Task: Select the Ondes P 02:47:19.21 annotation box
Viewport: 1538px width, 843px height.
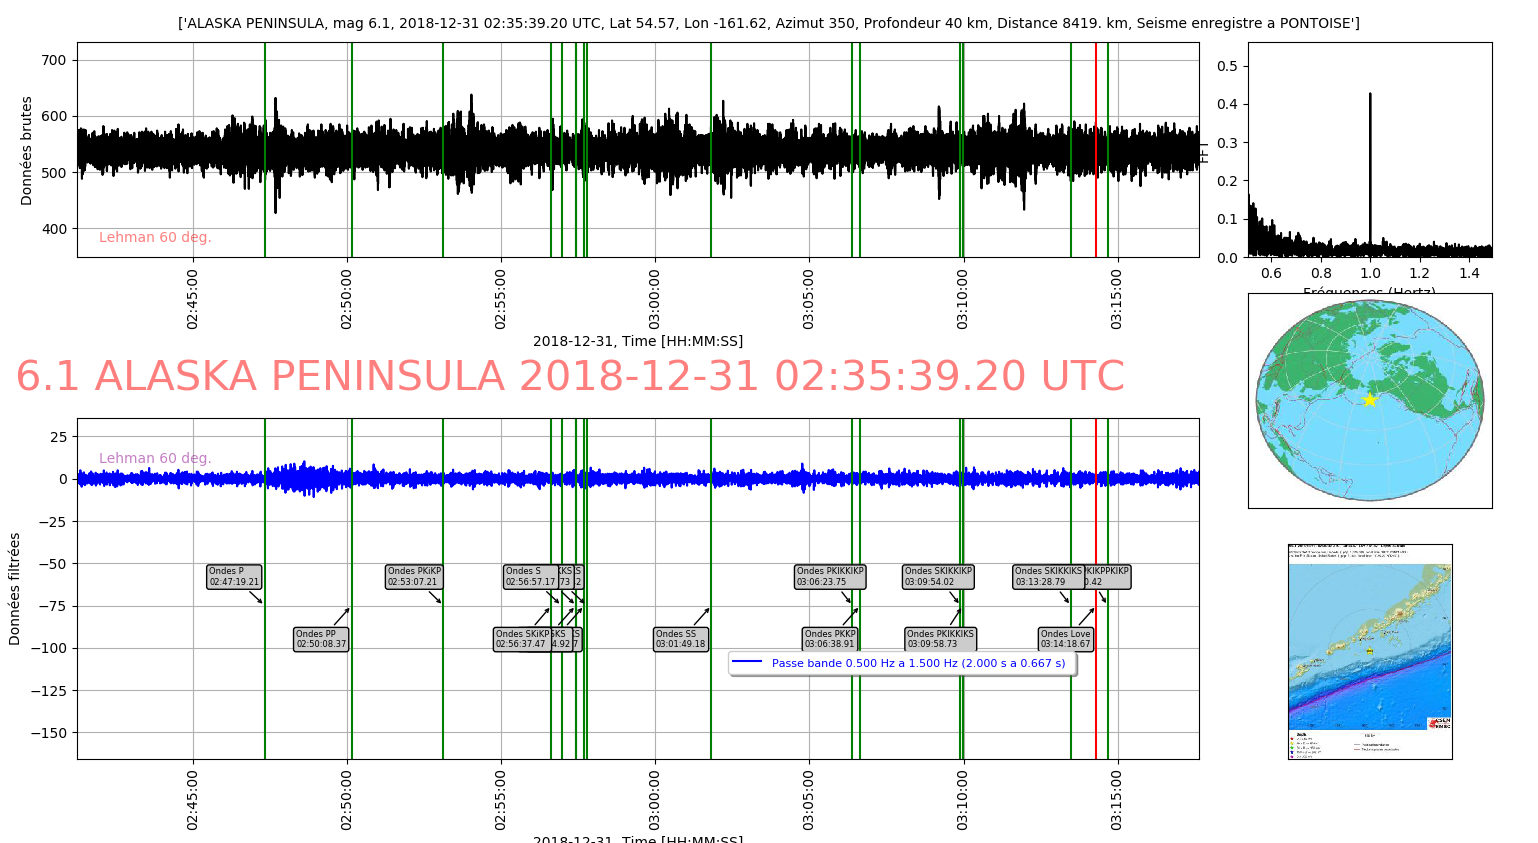Action: pos(234,577)
